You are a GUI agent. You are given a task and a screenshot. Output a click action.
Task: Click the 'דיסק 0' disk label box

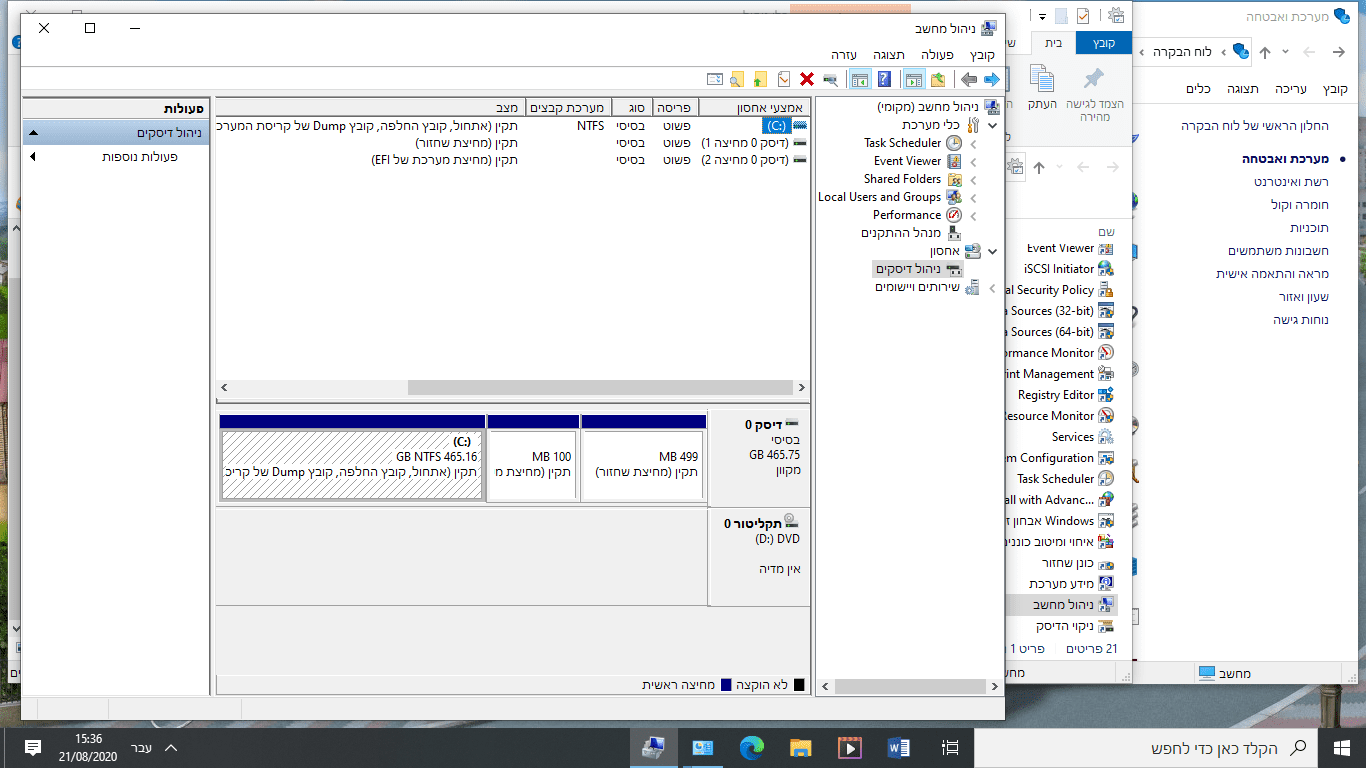click(x=760, y=456)
